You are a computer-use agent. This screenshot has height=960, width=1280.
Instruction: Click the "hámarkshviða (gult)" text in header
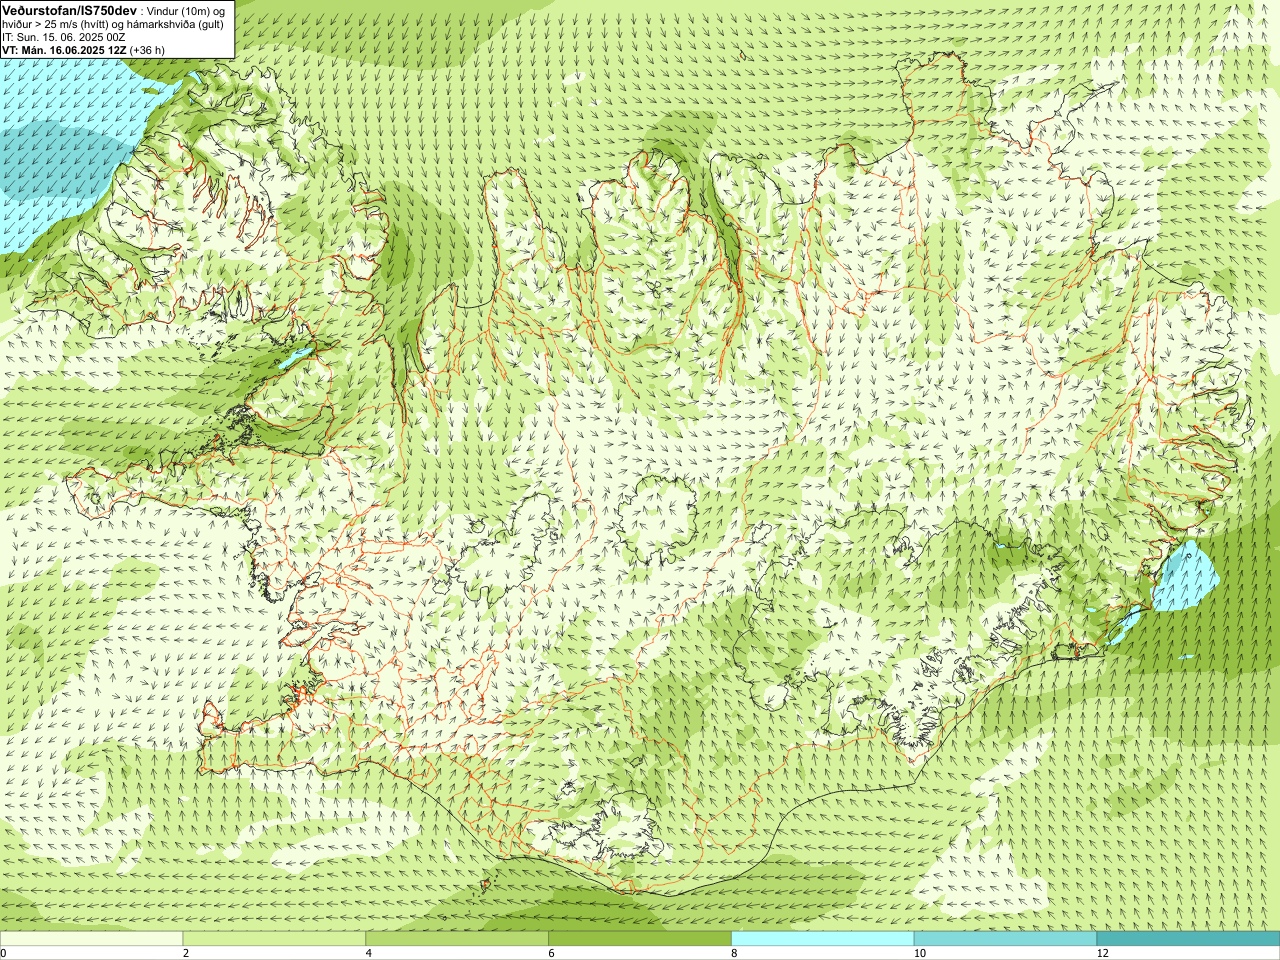(175, 24)
